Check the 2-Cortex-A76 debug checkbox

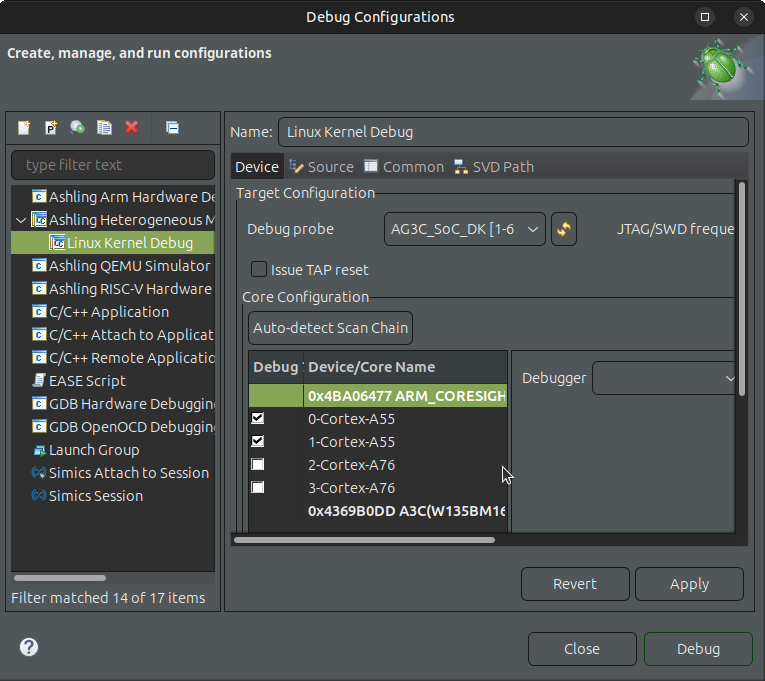coord(258,465)
